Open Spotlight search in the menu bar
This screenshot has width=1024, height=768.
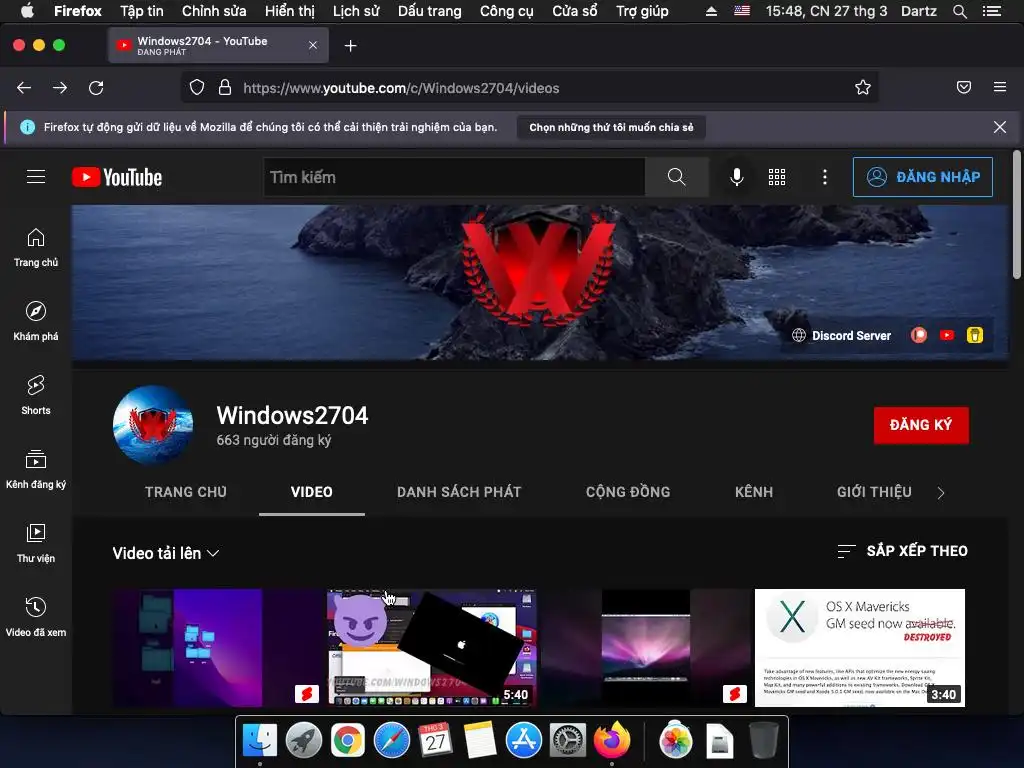pyautogui.click(x=959, y=11)
